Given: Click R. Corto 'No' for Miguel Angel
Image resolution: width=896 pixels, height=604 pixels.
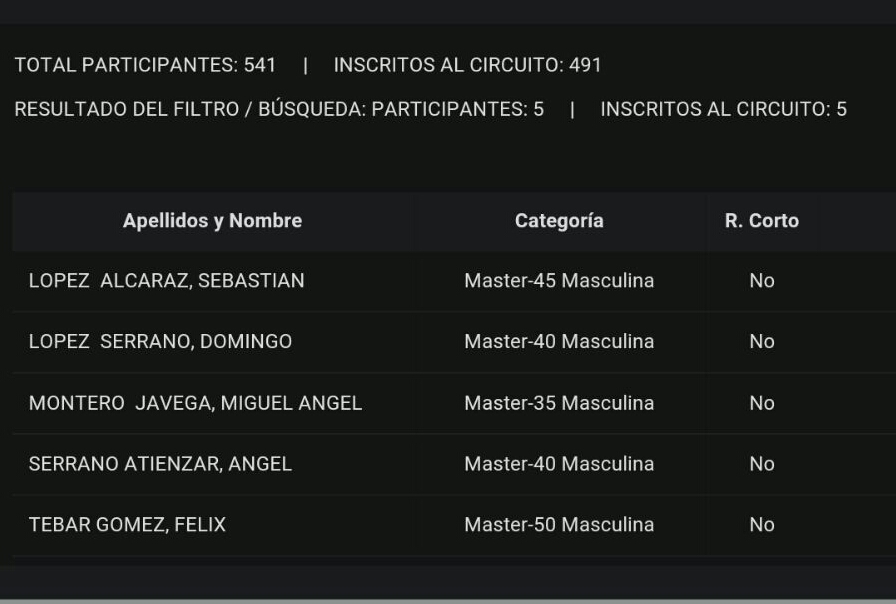Looking at the screenshot, I should (x=762, y=403).
